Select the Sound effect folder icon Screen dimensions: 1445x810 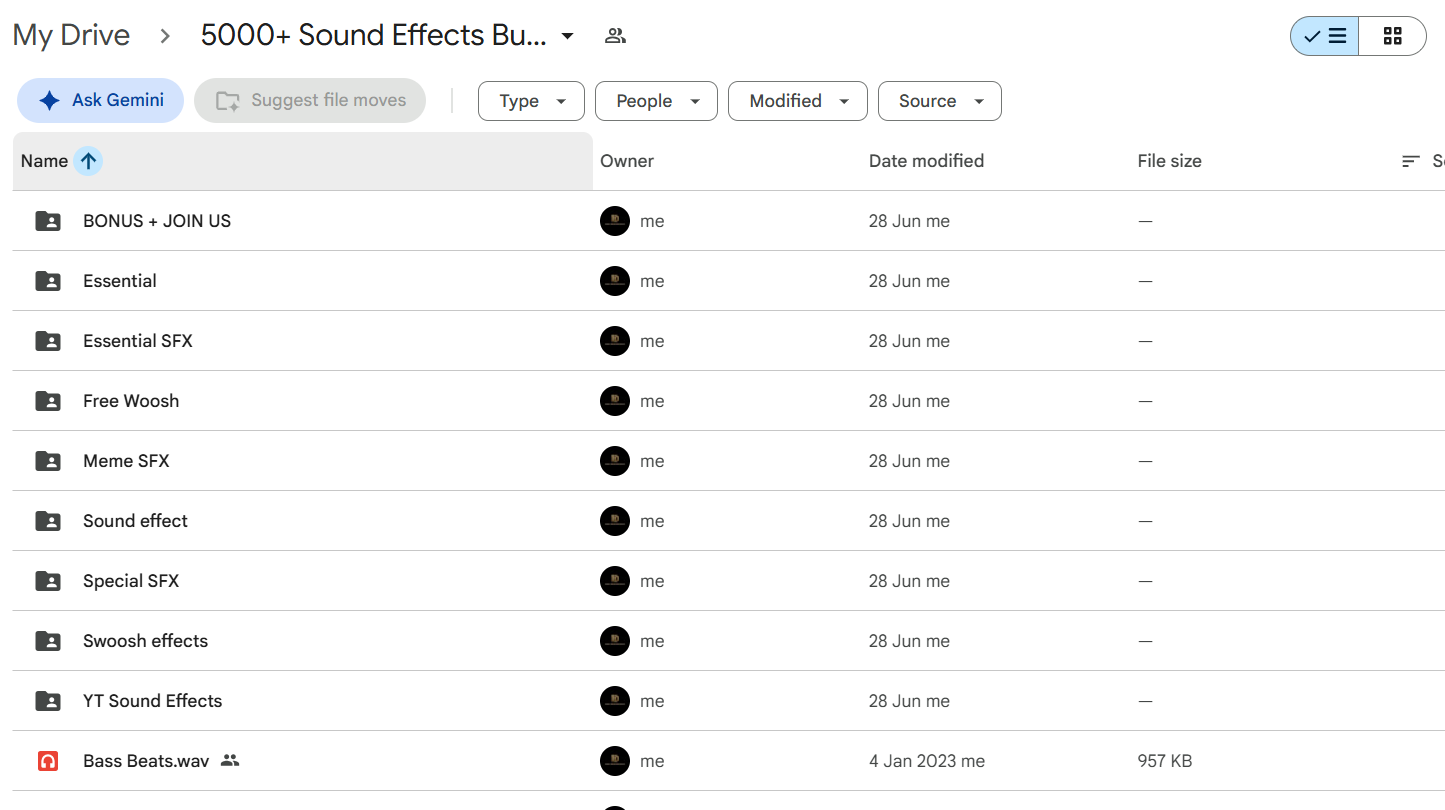pos(48,521)
